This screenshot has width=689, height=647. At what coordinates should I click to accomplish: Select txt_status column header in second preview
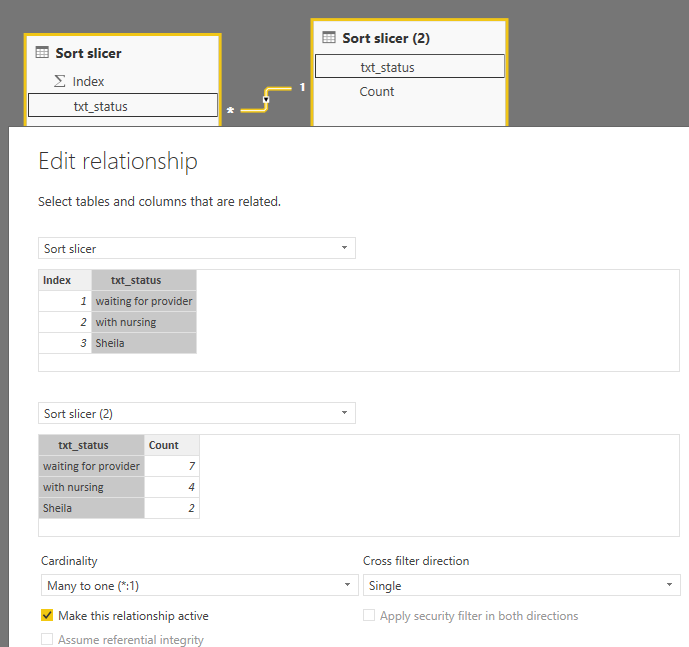pyautogui.click(x=91, y=445)
